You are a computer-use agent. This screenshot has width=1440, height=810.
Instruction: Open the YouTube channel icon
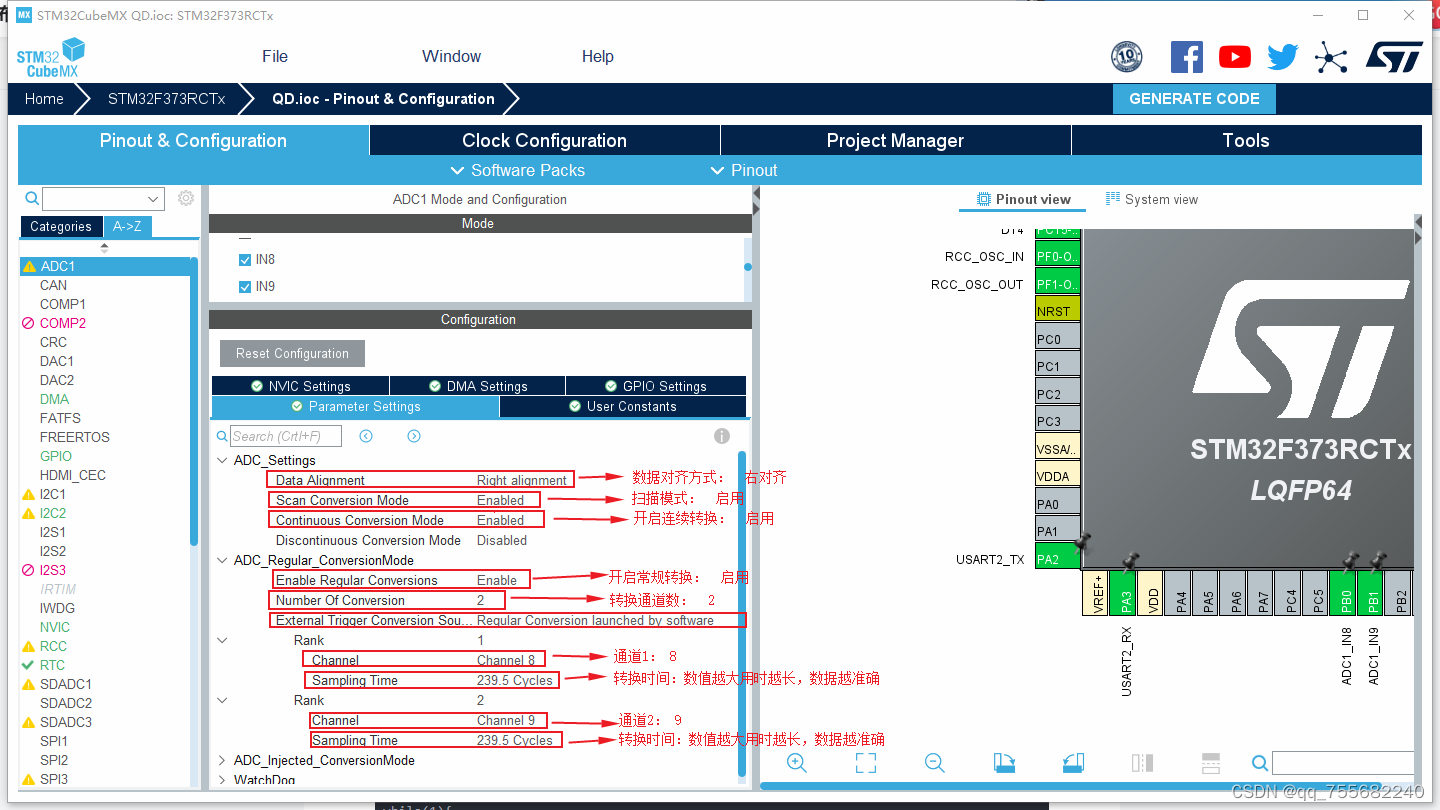pos(1235,57)
